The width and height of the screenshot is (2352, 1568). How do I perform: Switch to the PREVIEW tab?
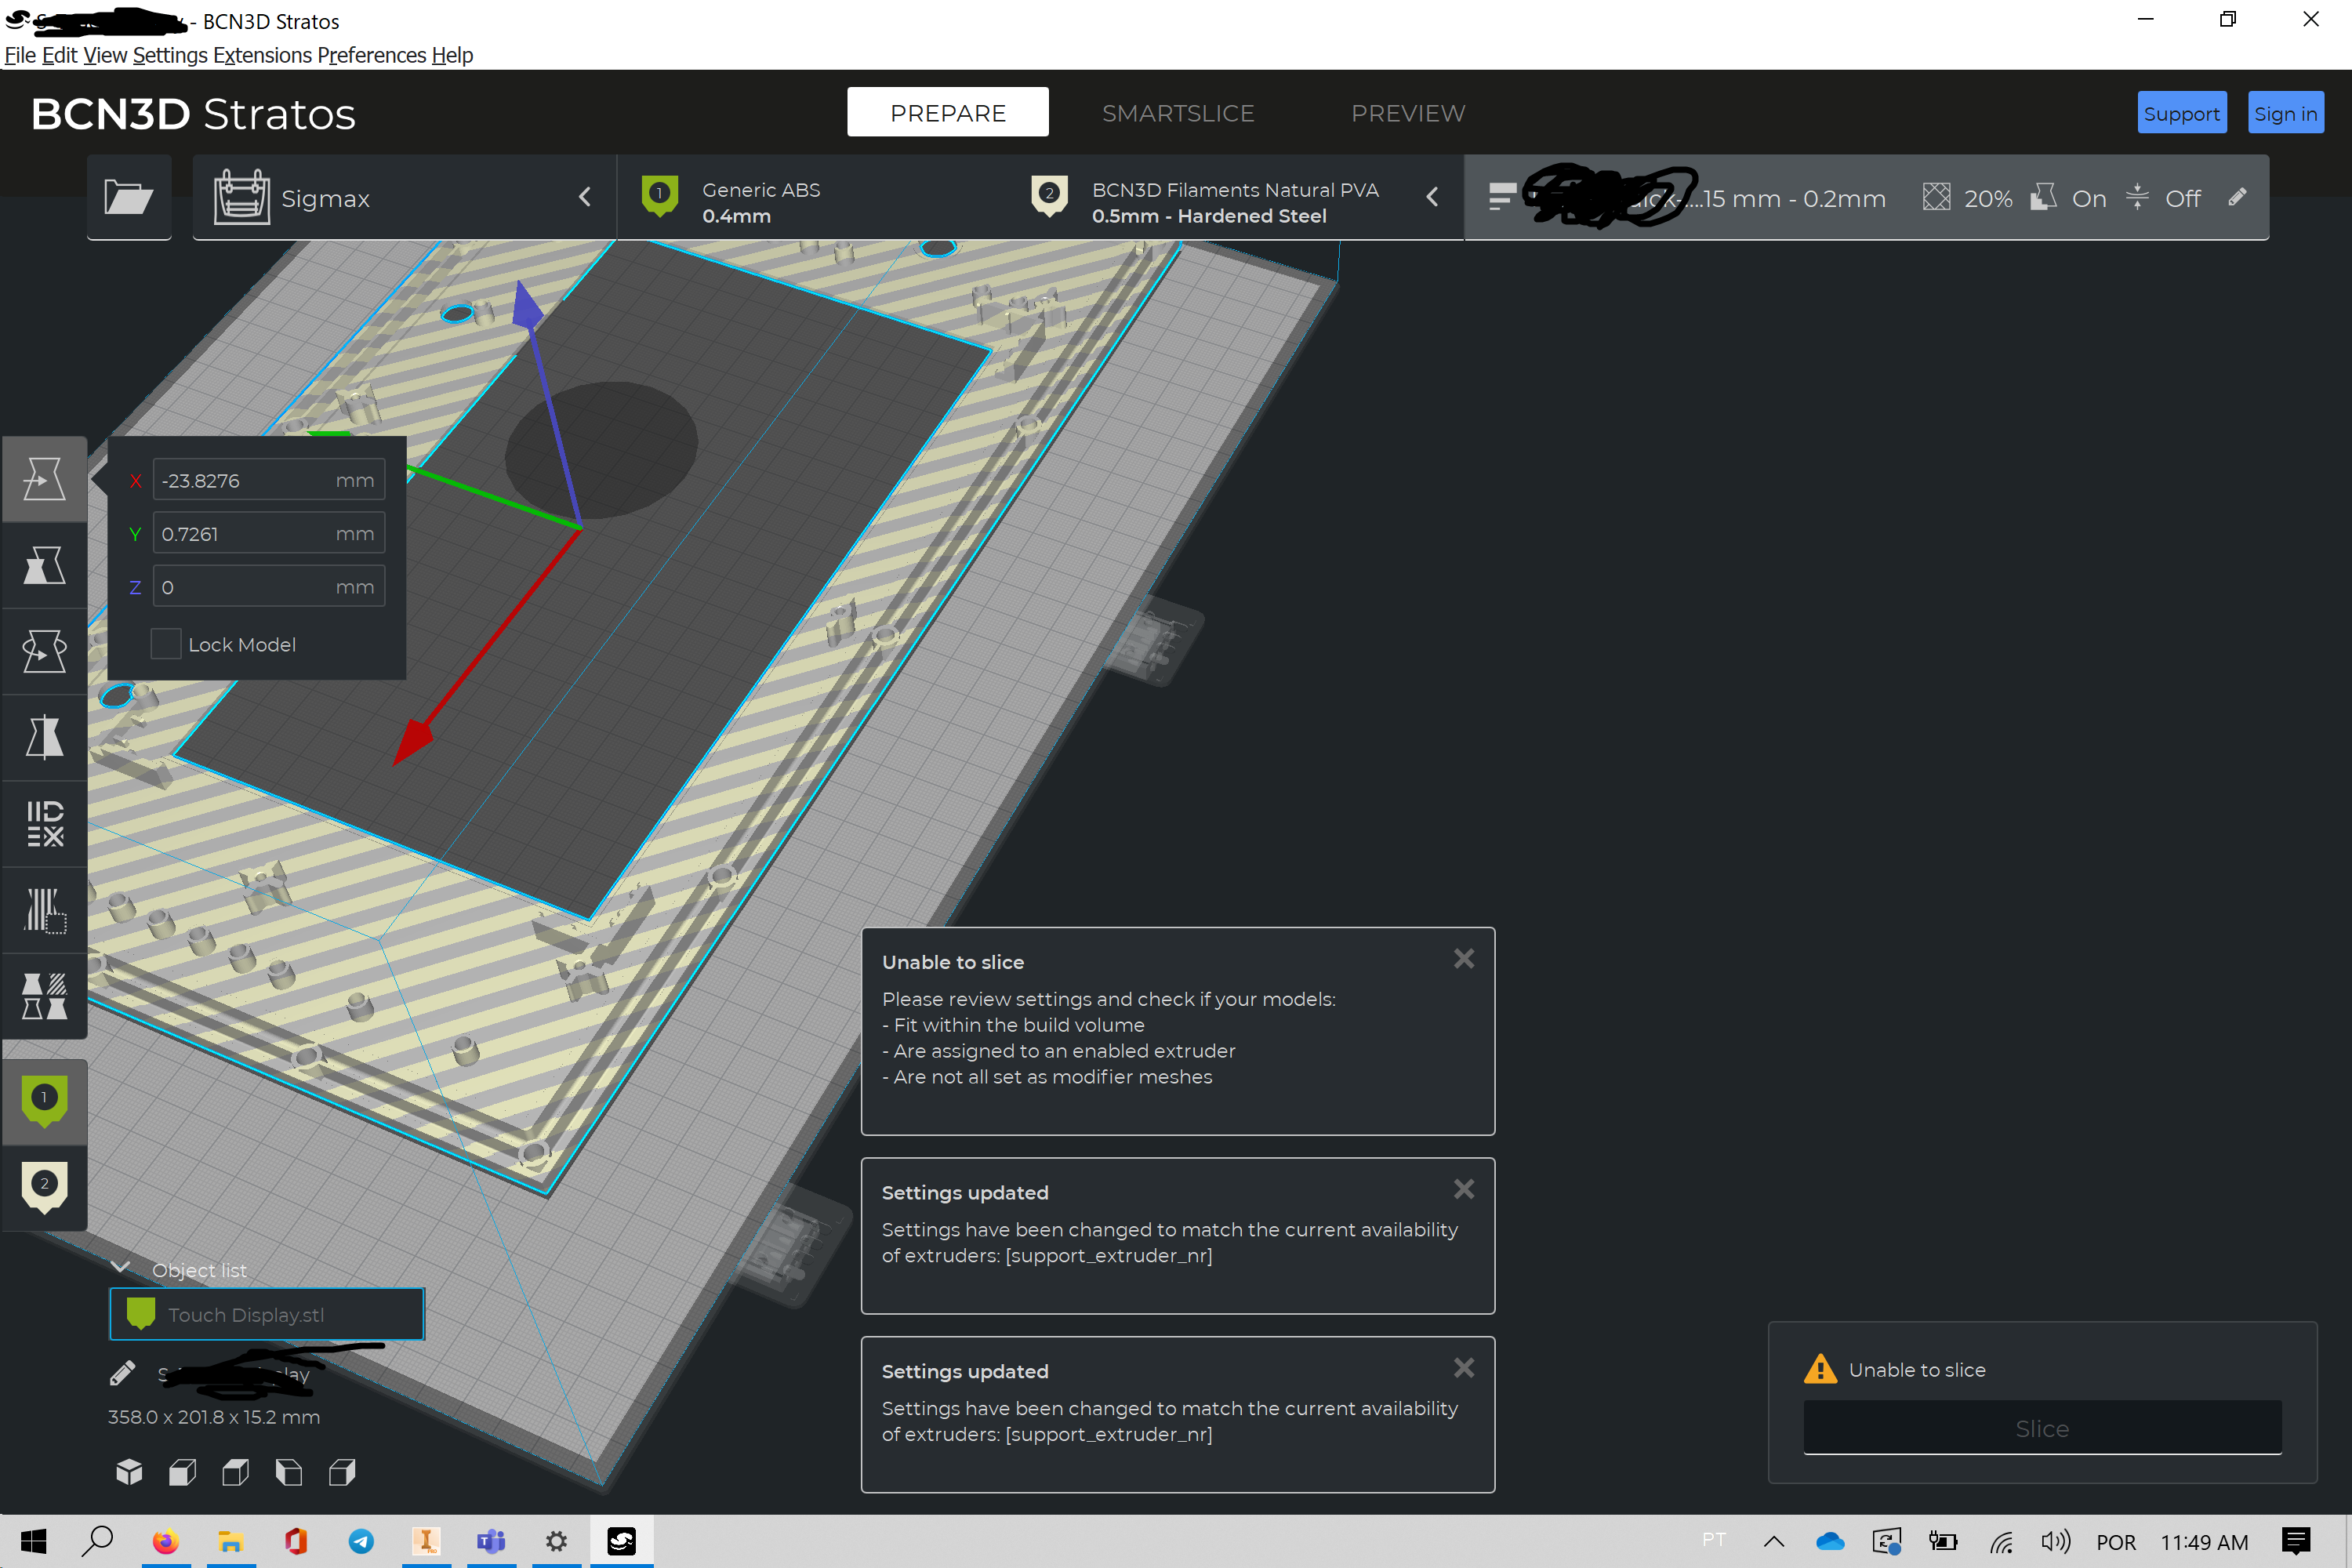(x=1407, y=112)
